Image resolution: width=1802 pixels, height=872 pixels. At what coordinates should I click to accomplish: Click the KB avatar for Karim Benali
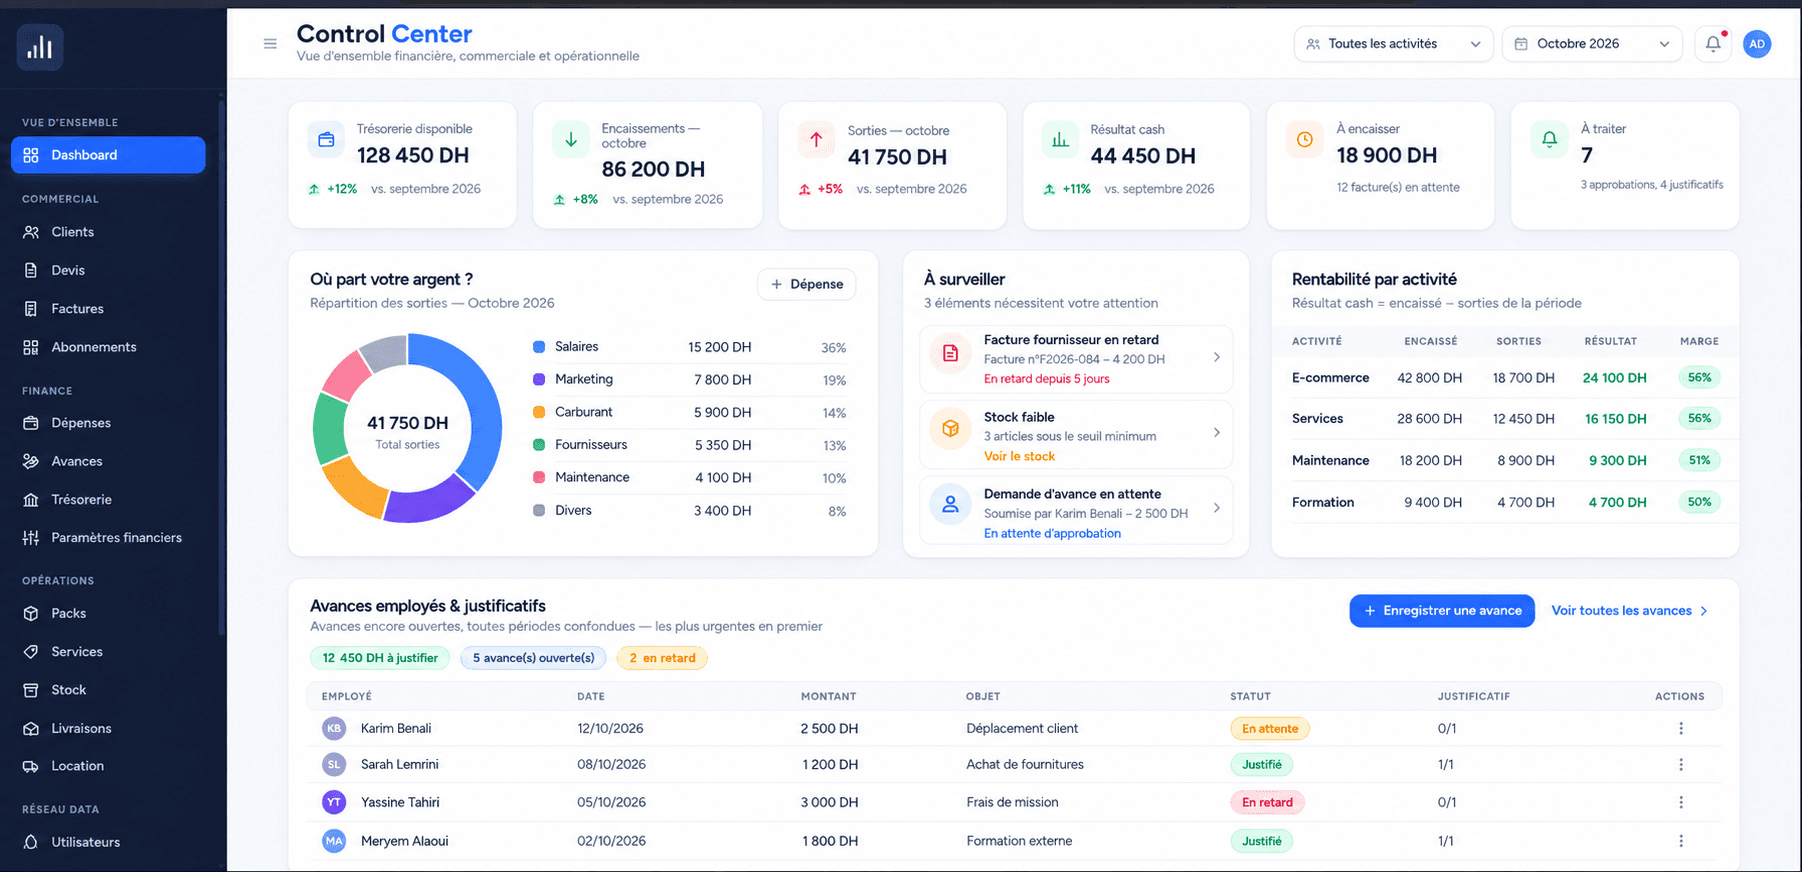click(334, 729)
